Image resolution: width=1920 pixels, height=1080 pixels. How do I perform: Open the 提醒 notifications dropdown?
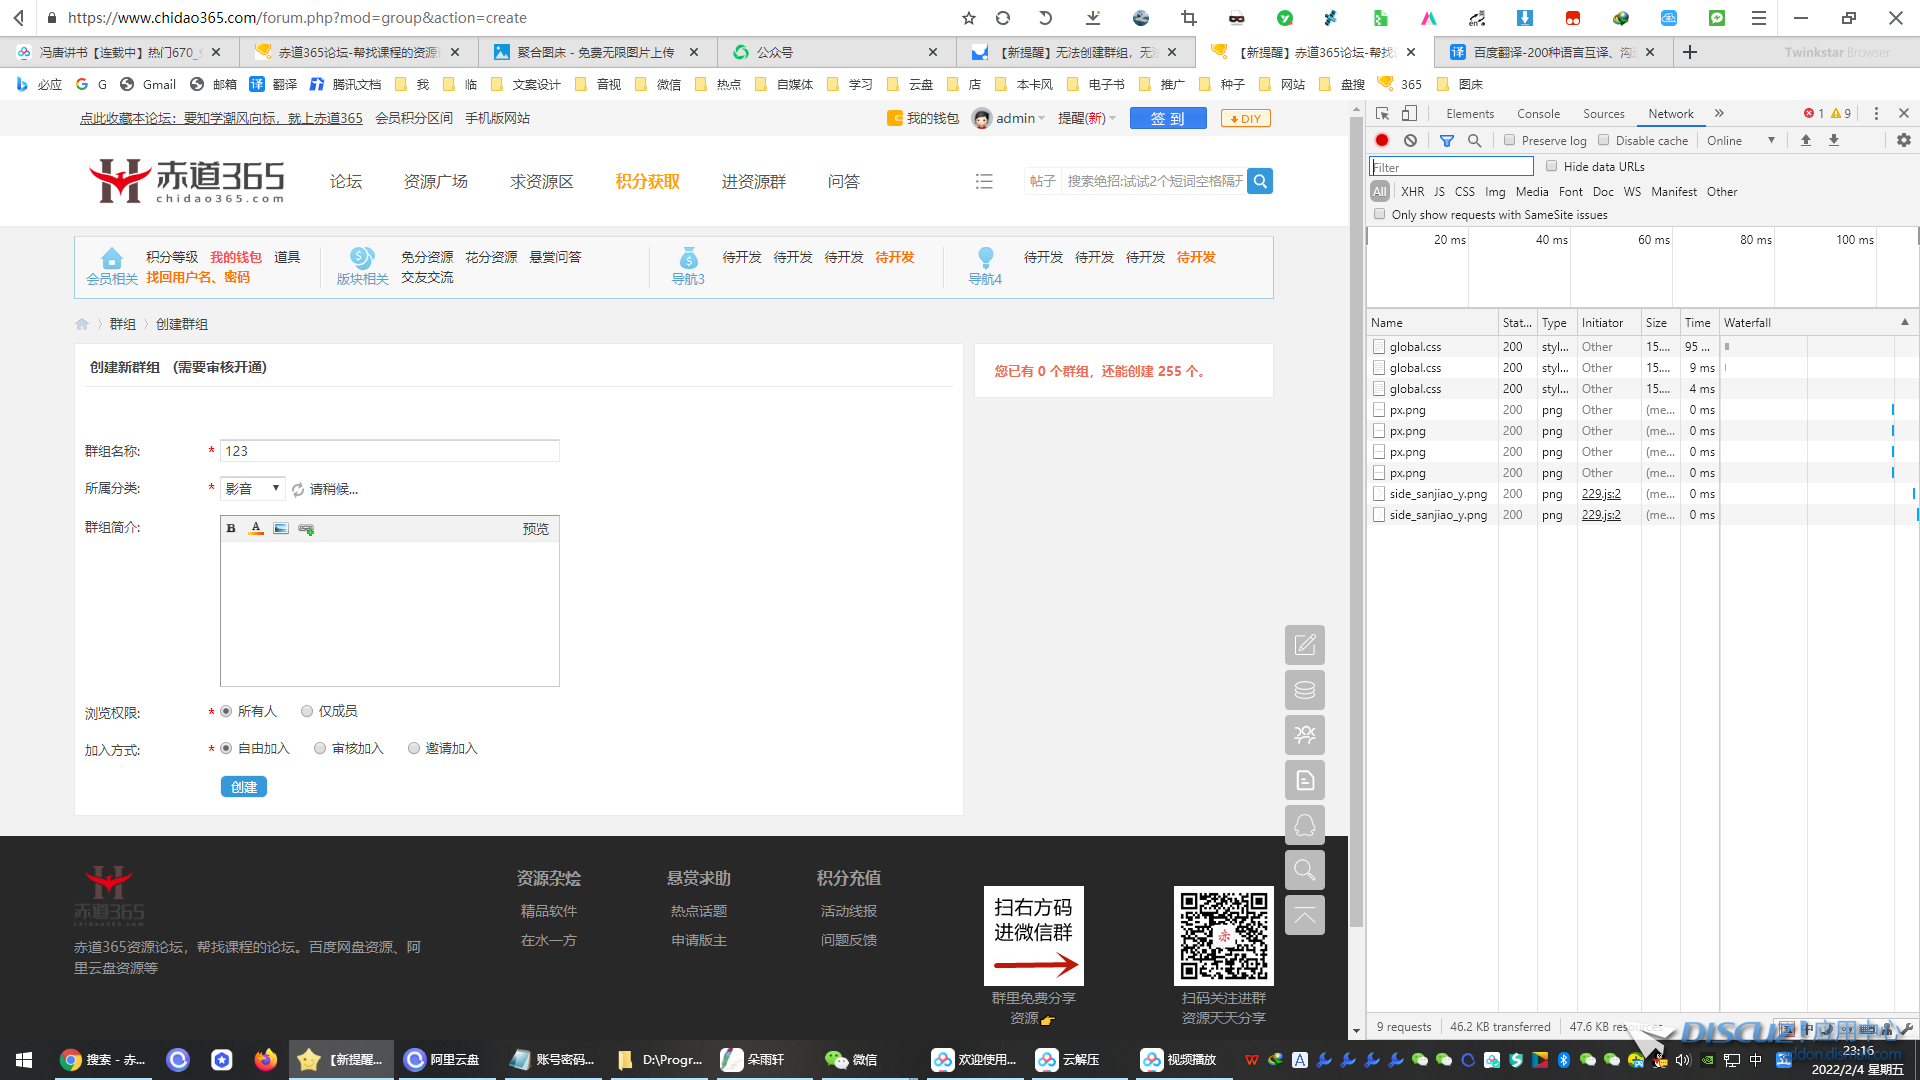pyautogui.click(x=1087, y=118)
